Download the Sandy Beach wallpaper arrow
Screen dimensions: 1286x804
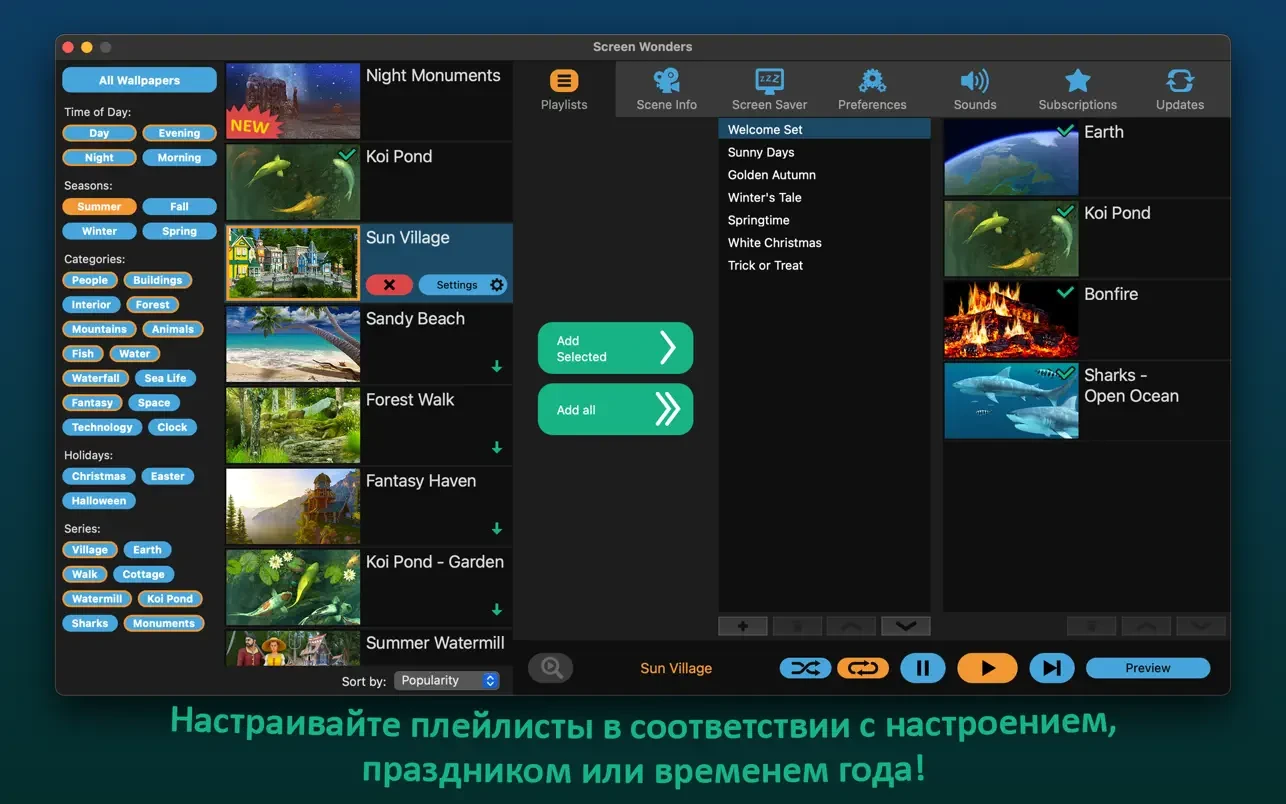(x=497, y=367)
